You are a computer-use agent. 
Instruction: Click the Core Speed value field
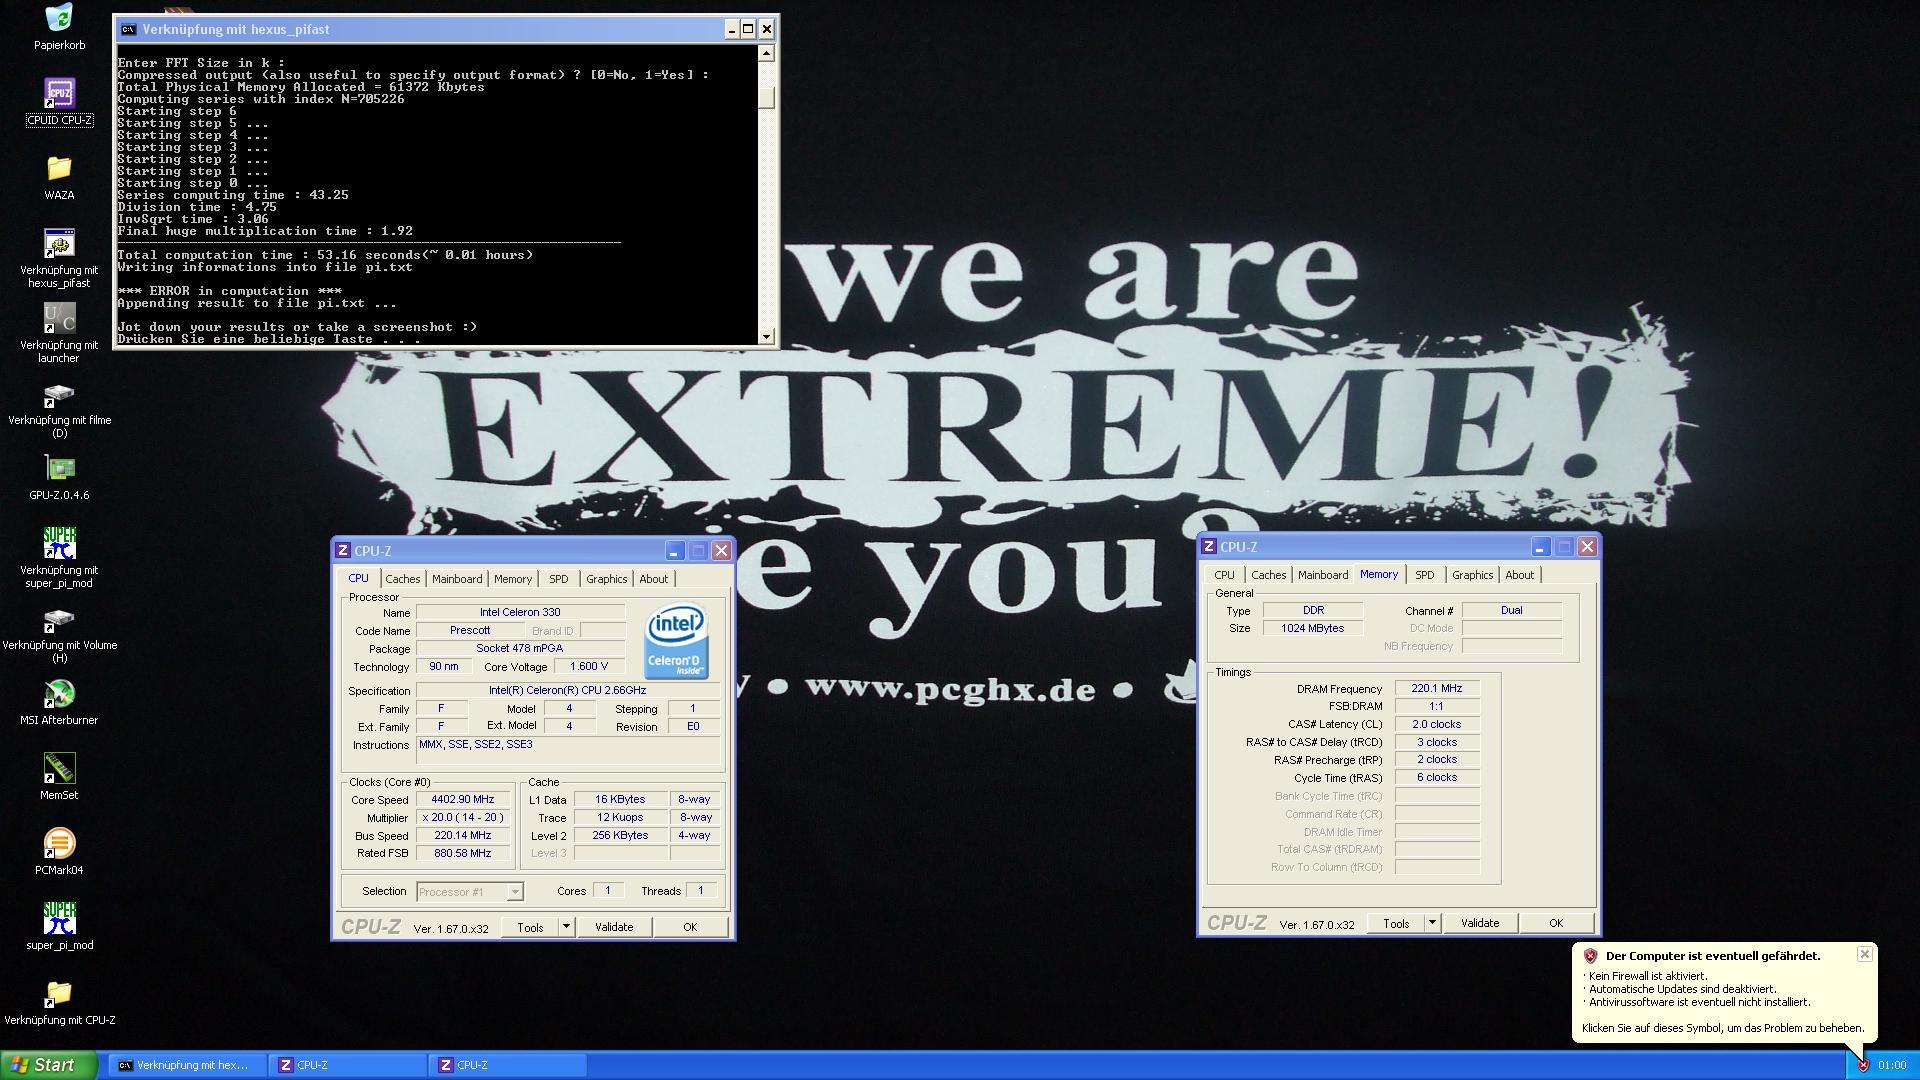pyautogui.click(x=462, y=799)
